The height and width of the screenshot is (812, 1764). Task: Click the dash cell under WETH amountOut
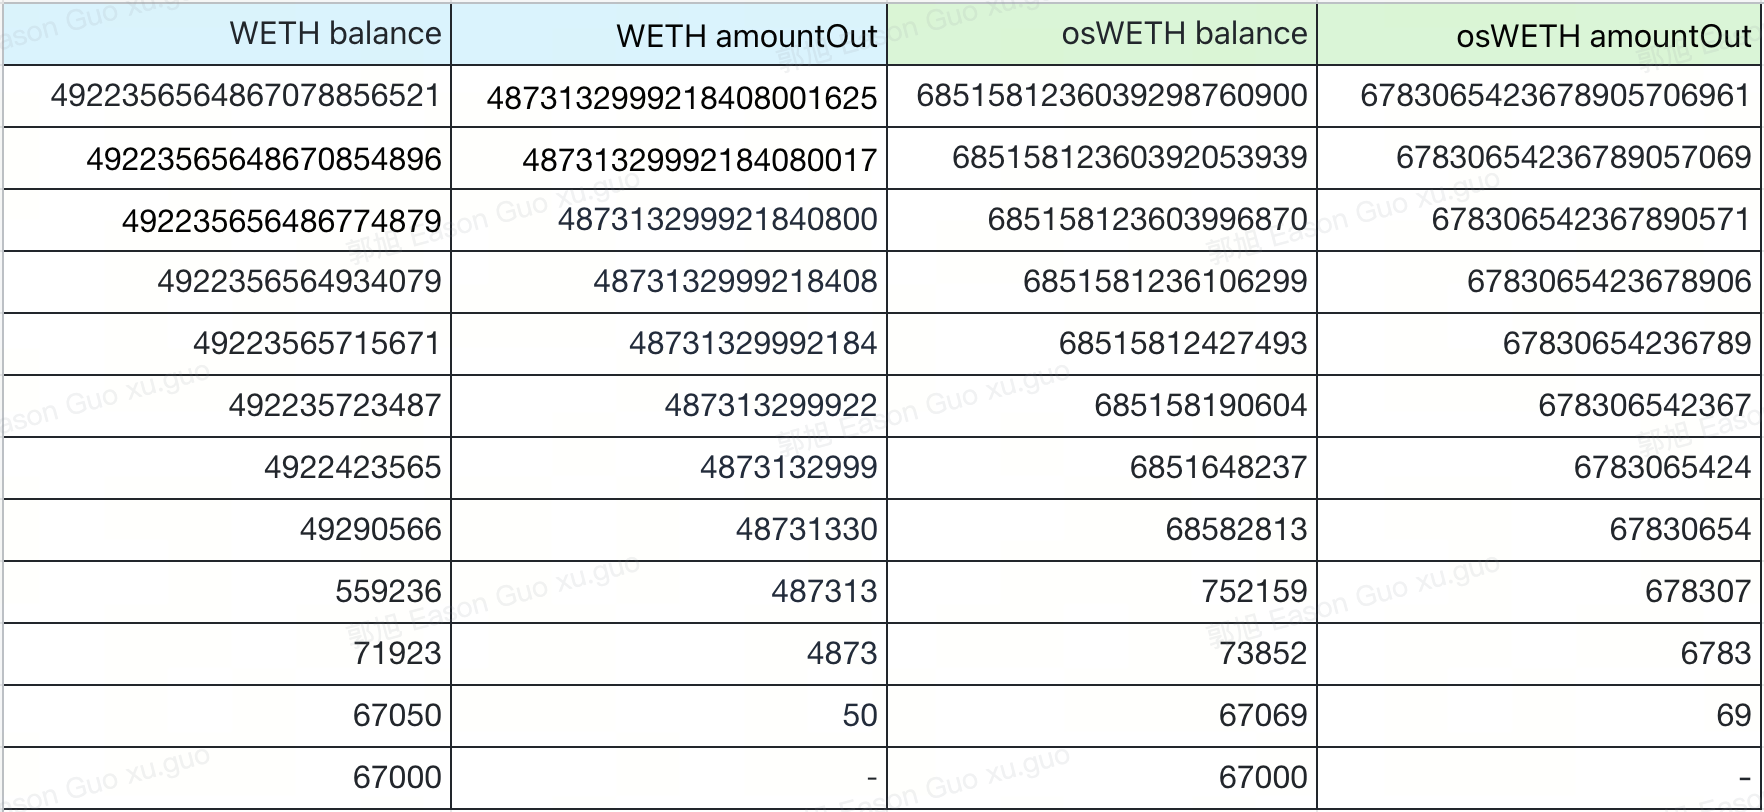871,778
